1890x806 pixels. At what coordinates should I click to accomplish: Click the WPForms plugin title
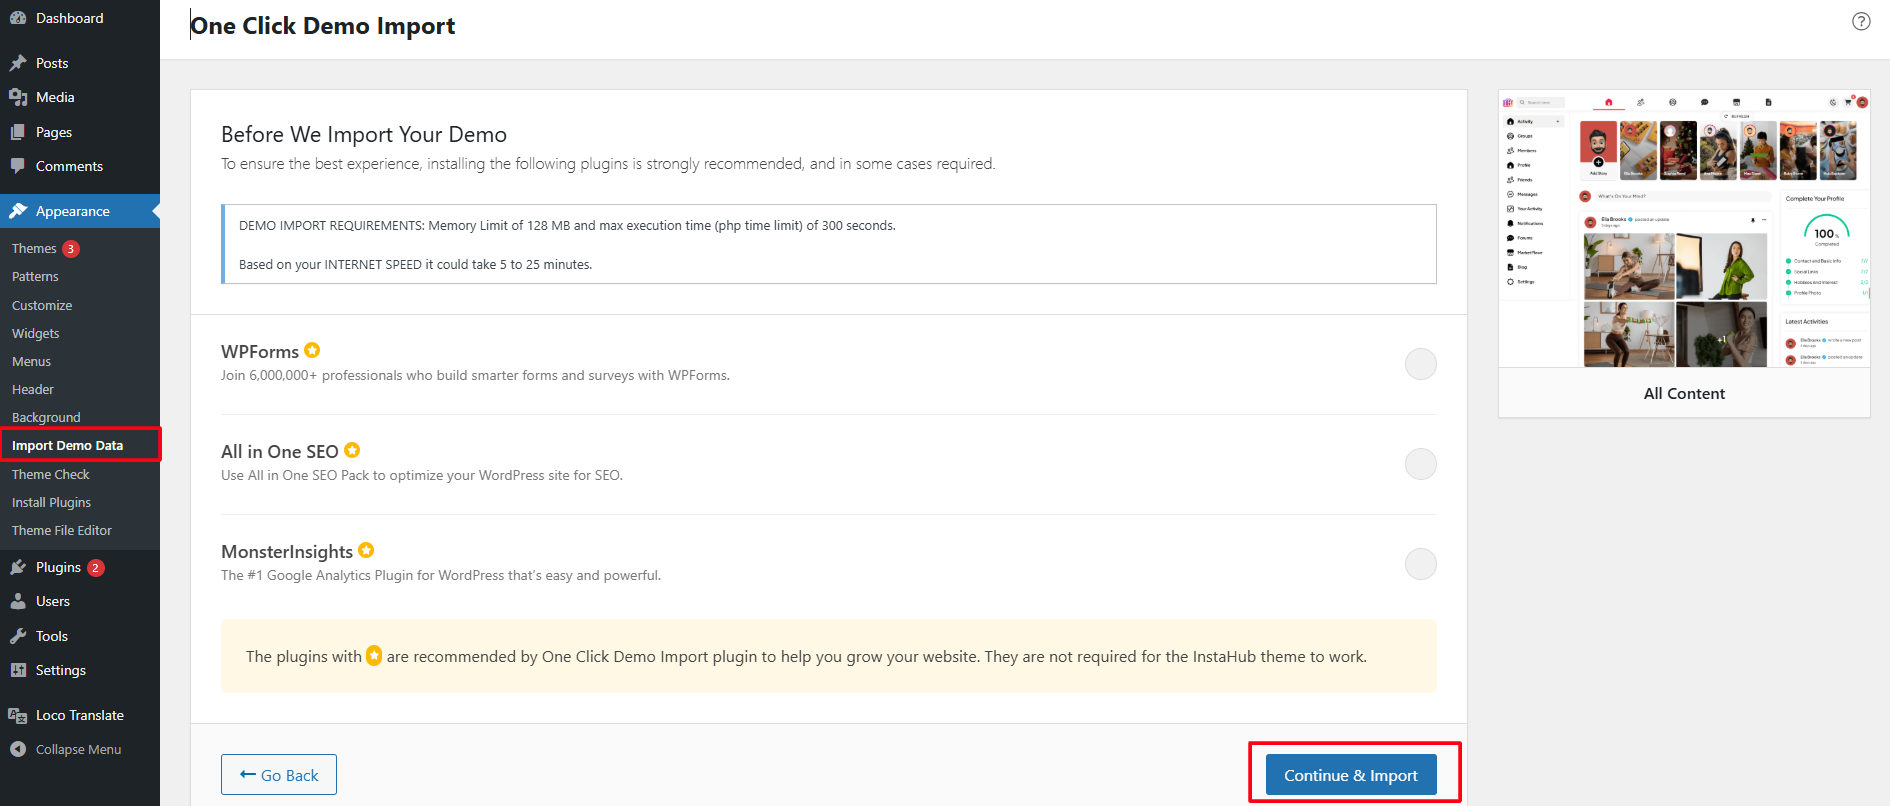point(260,352)
